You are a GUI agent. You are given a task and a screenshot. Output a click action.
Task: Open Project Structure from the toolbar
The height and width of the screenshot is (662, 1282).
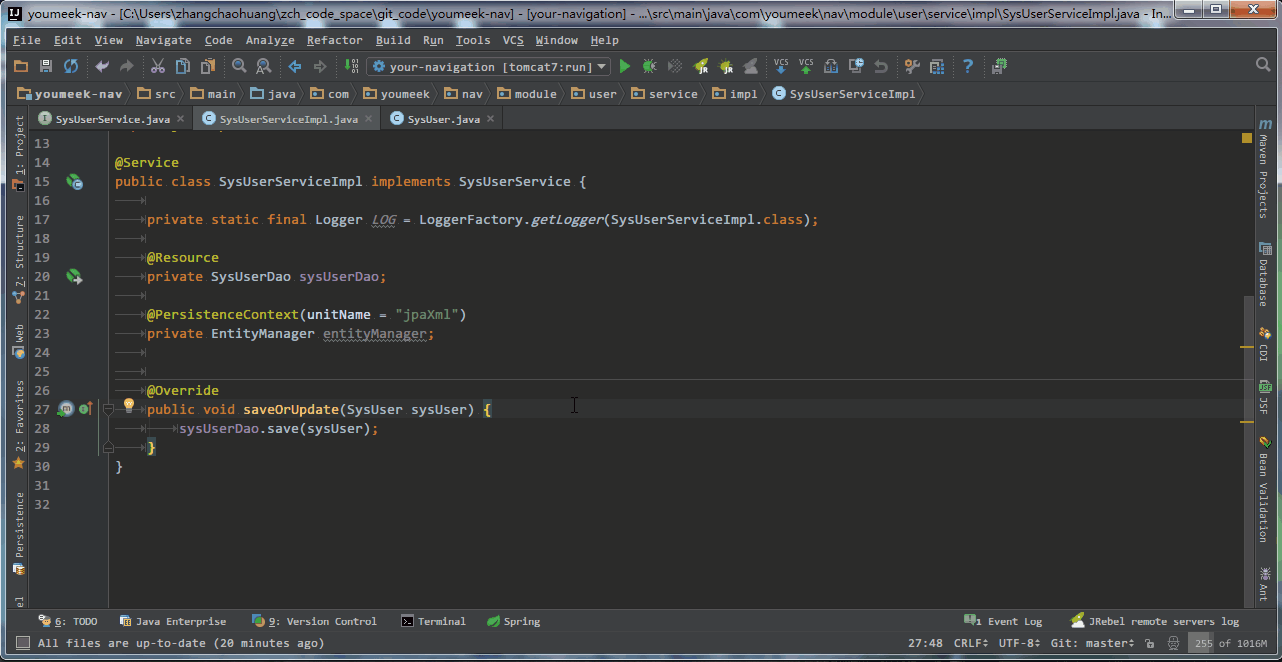(937, 67)
